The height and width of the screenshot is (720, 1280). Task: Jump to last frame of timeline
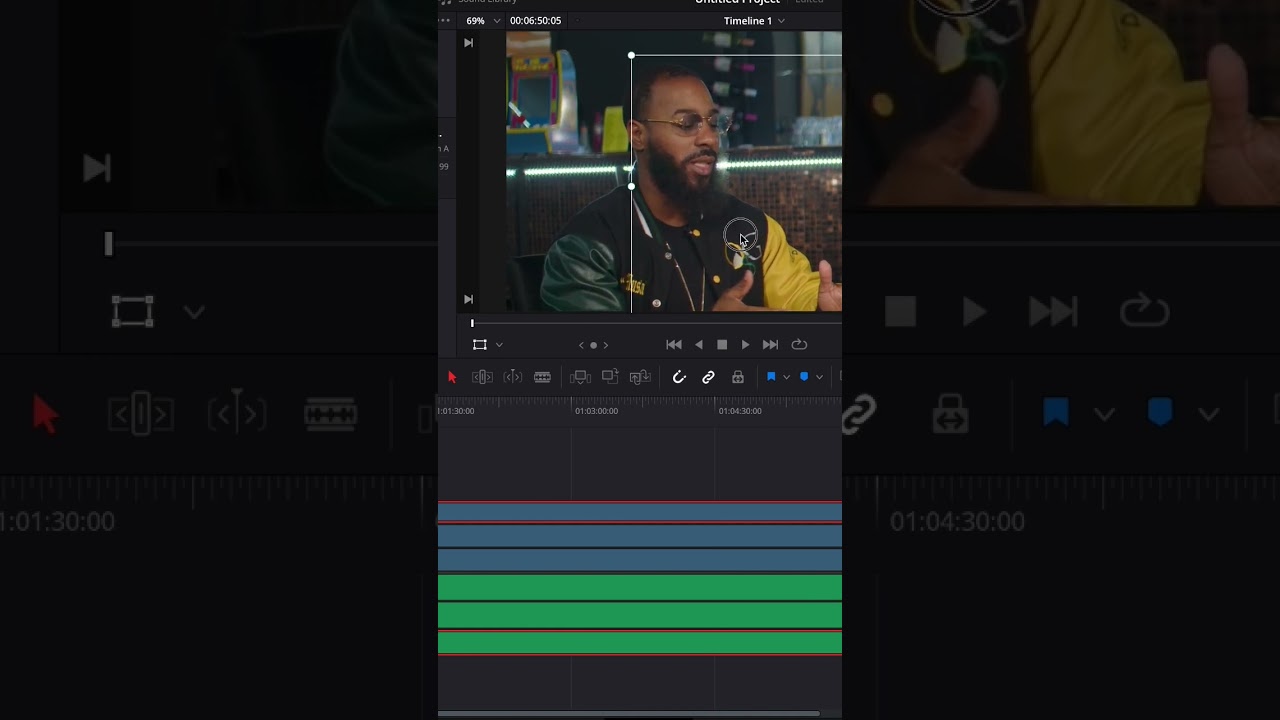pos(770,344)
